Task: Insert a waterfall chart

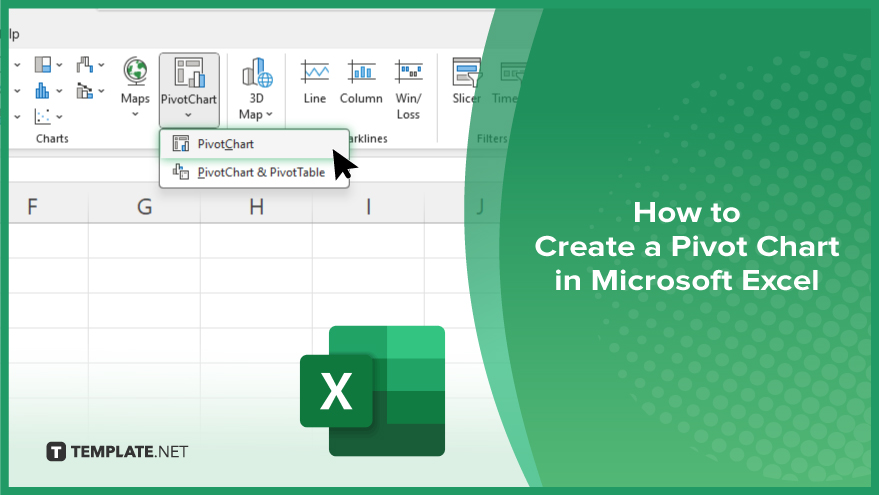Action: tap(85, 64)
